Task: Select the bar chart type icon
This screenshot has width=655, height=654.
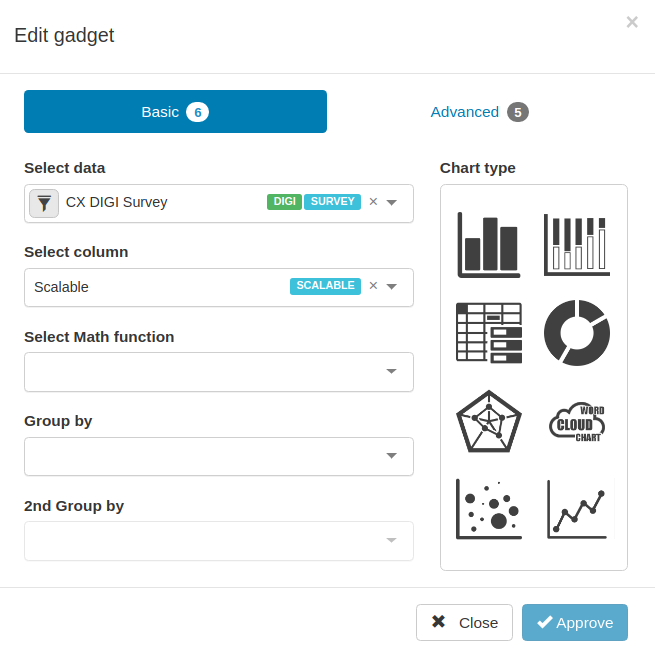Action: tap(489, 245)
